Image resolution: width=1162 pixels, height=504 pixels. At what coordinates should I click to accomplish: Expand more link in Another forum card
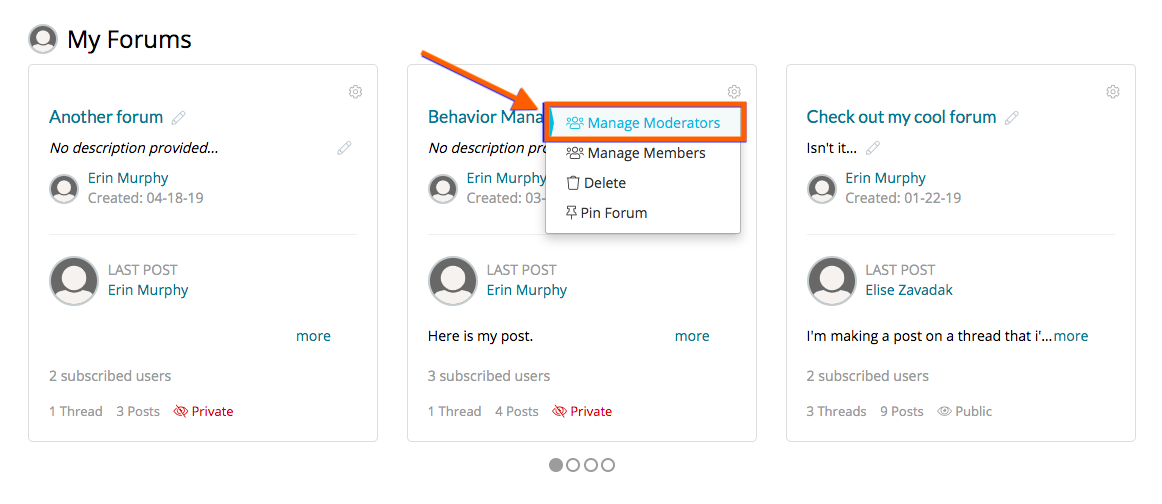coord(313,336)
